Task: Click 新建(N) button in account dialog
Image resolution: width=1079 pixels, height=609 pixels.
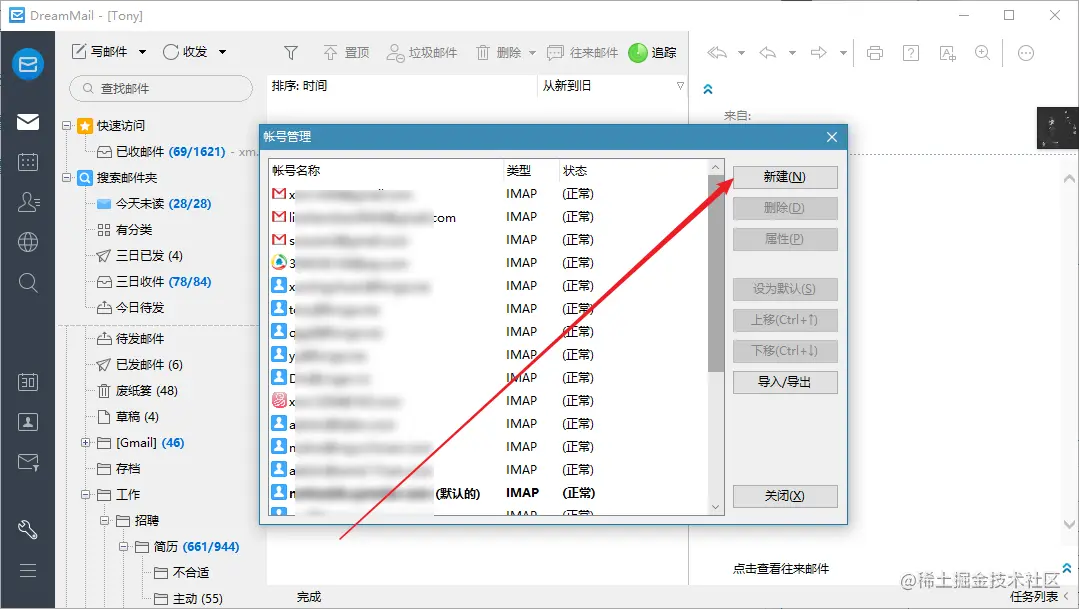Action: pos(785,177)
